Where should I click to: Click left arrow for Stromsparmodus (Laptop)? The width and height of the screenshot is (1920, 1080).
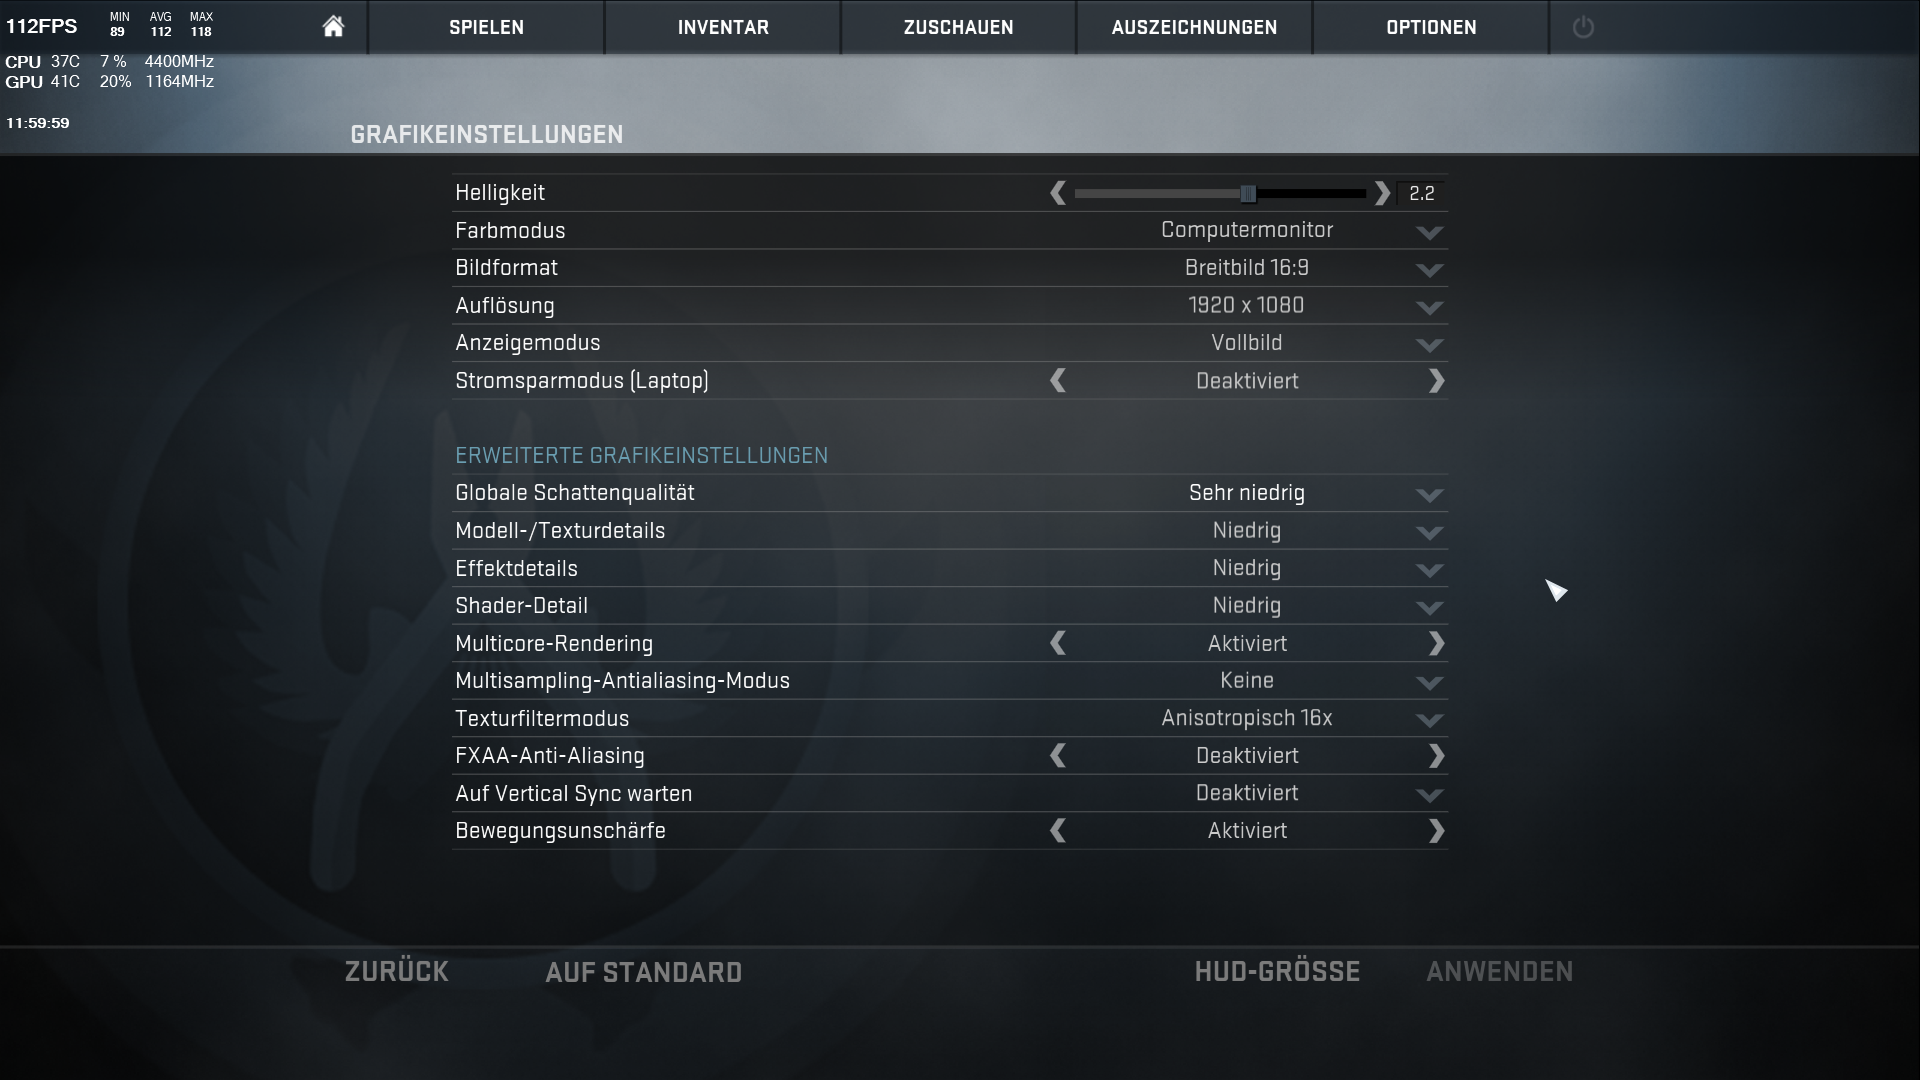pyautogui.click(x=1058, y=381)
